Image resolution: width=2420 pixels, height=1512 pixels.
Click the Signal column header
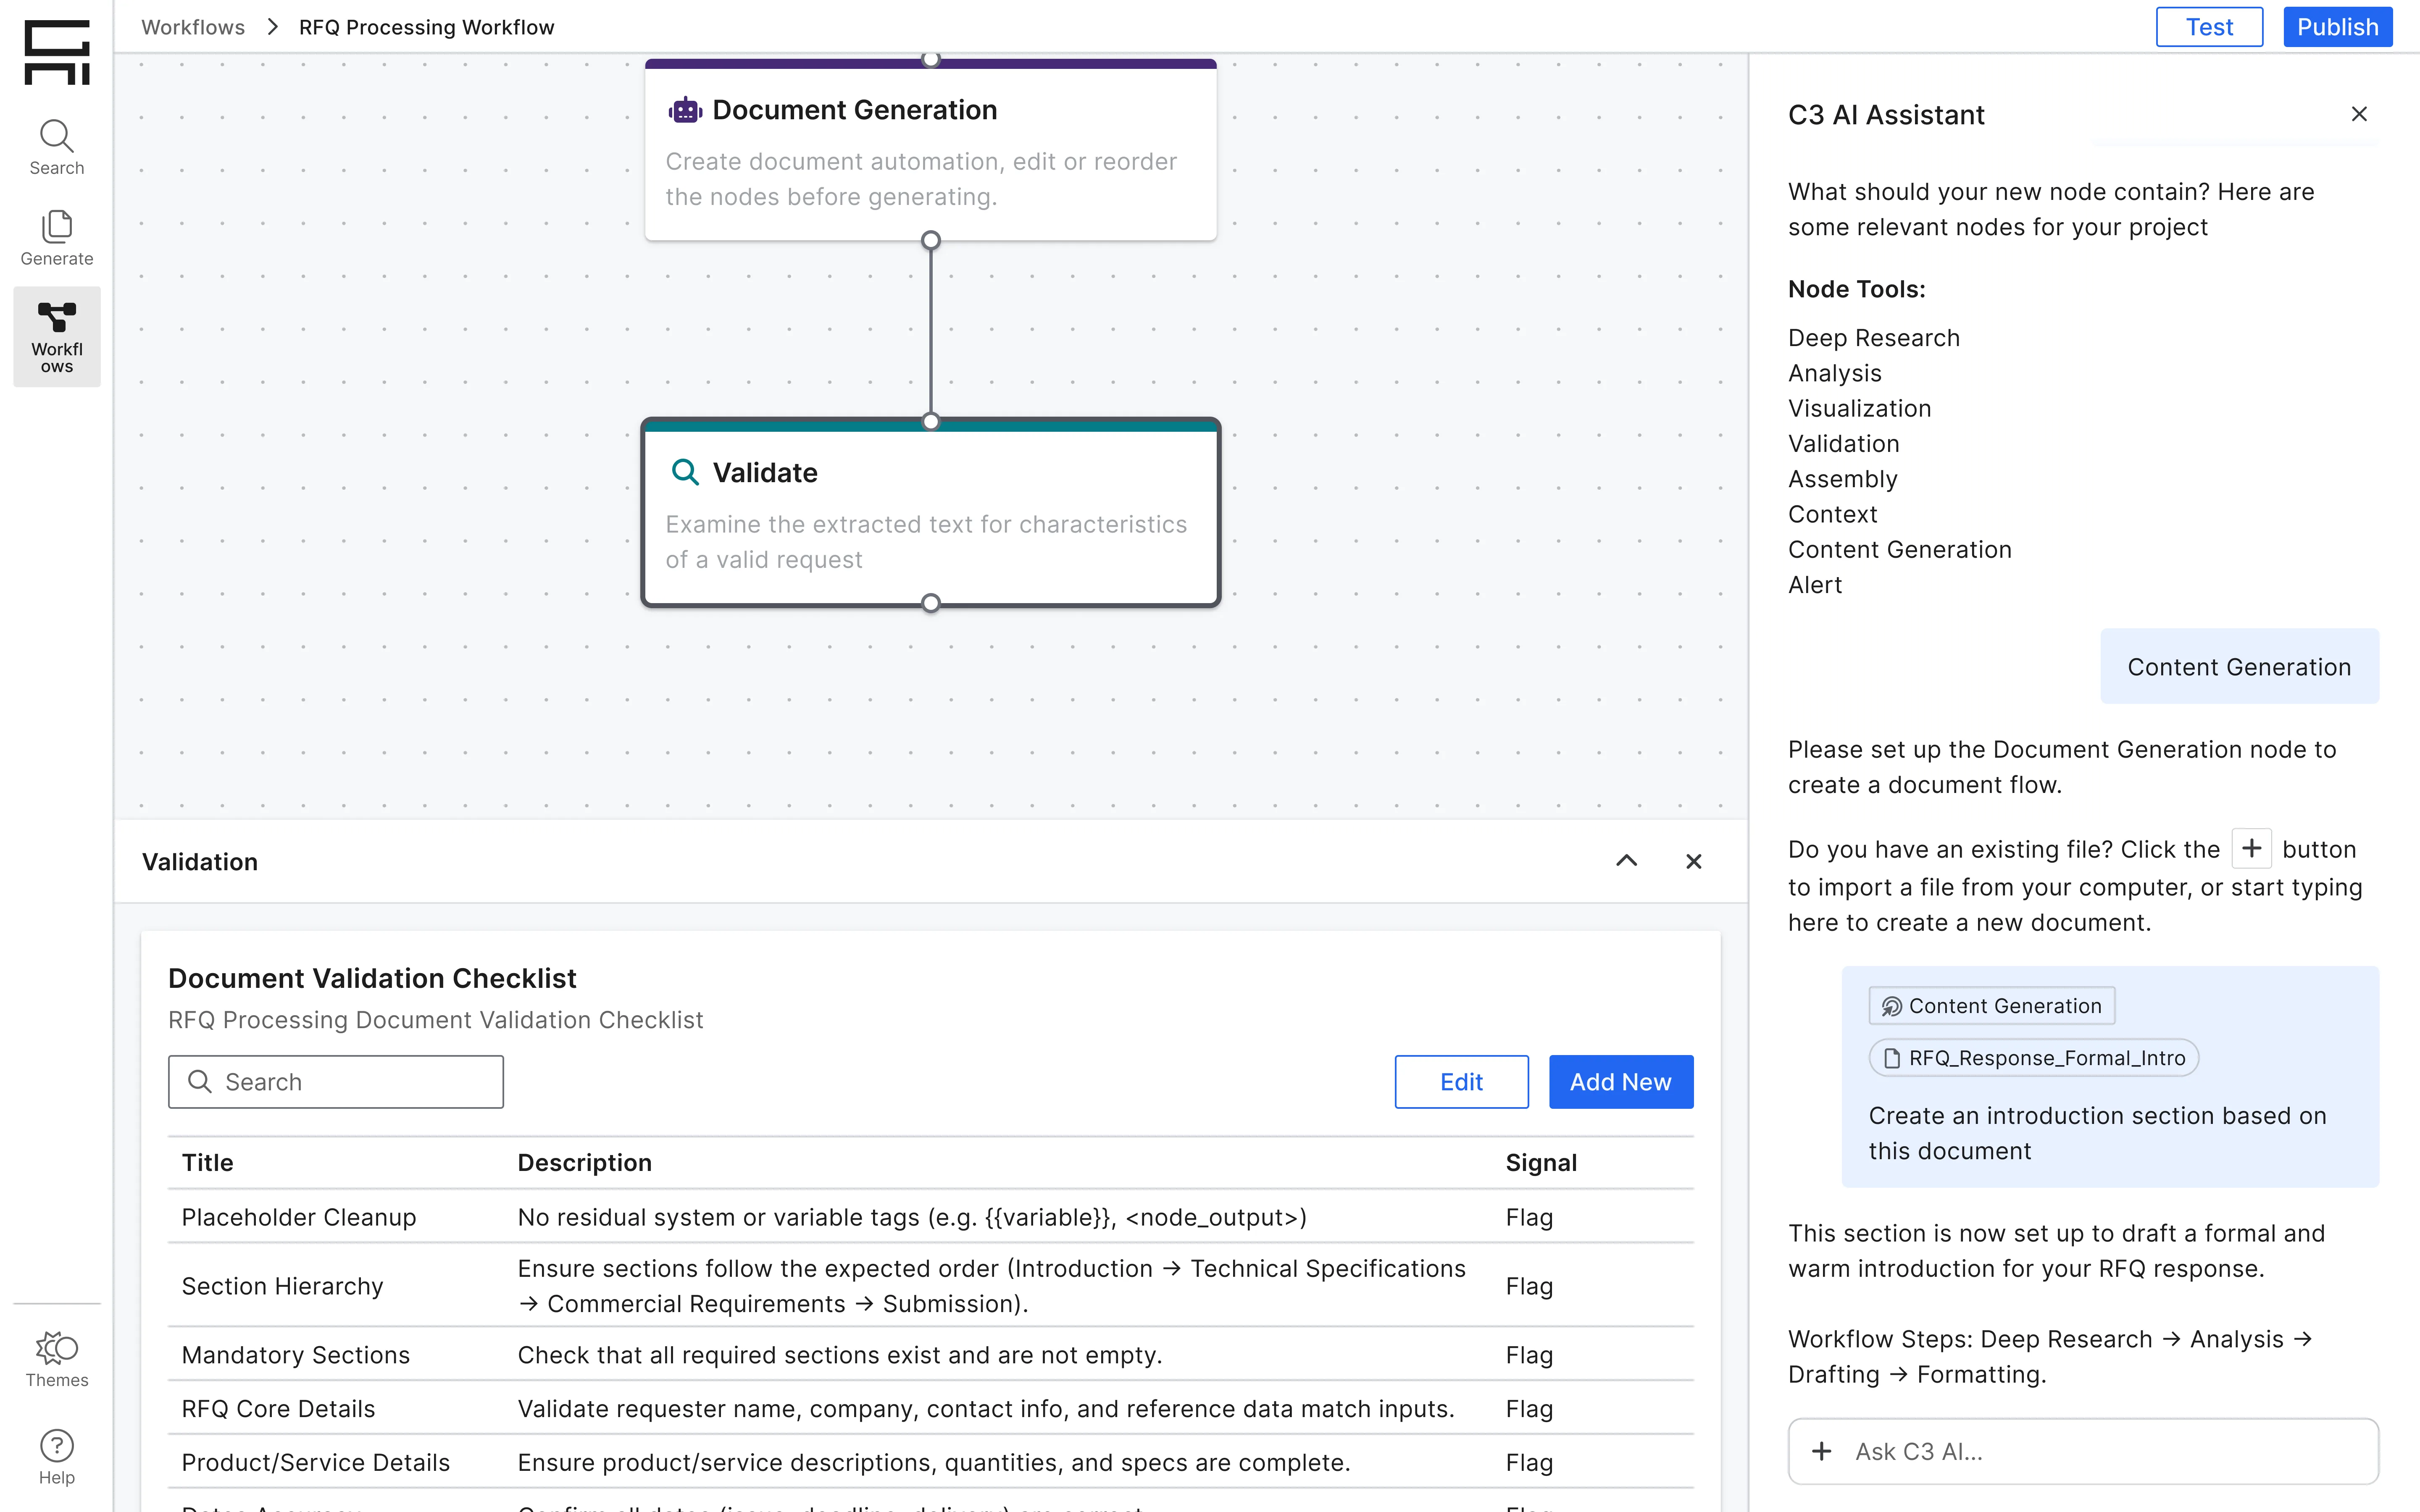click(1541, 1162)
